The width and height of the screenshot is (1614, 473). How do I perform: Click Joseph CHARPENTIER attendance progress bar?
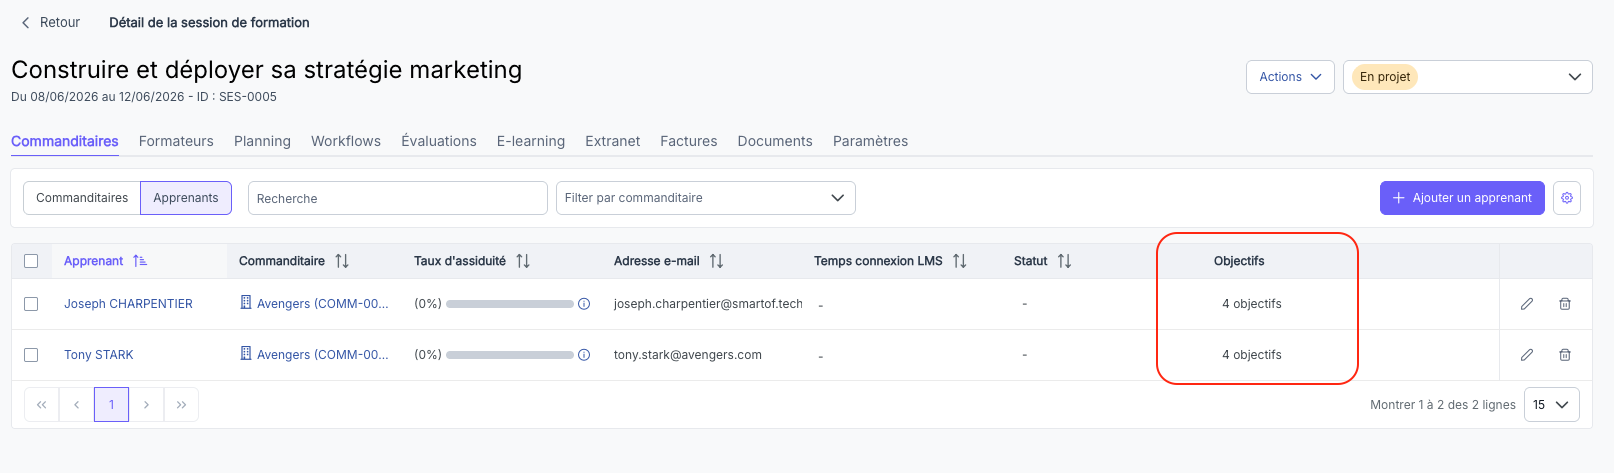point(510,304)
